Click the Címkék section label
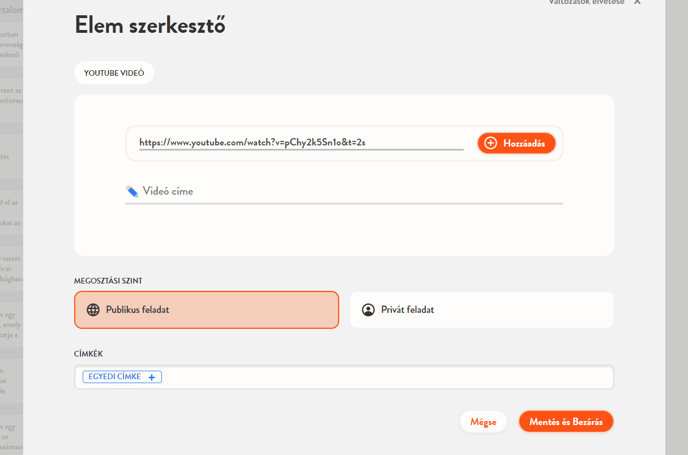This screenshot has width=688, height=455. (x=89, y=353)
